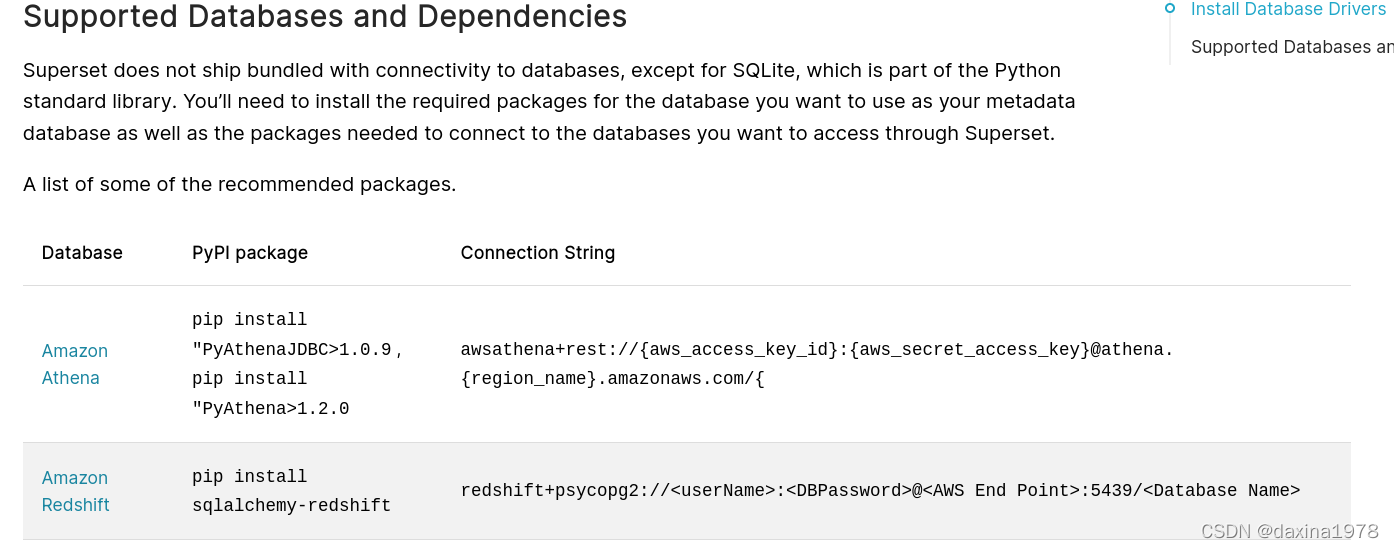Open the Amazon Redshift link
1394x548 pixels.
point(75,491)
